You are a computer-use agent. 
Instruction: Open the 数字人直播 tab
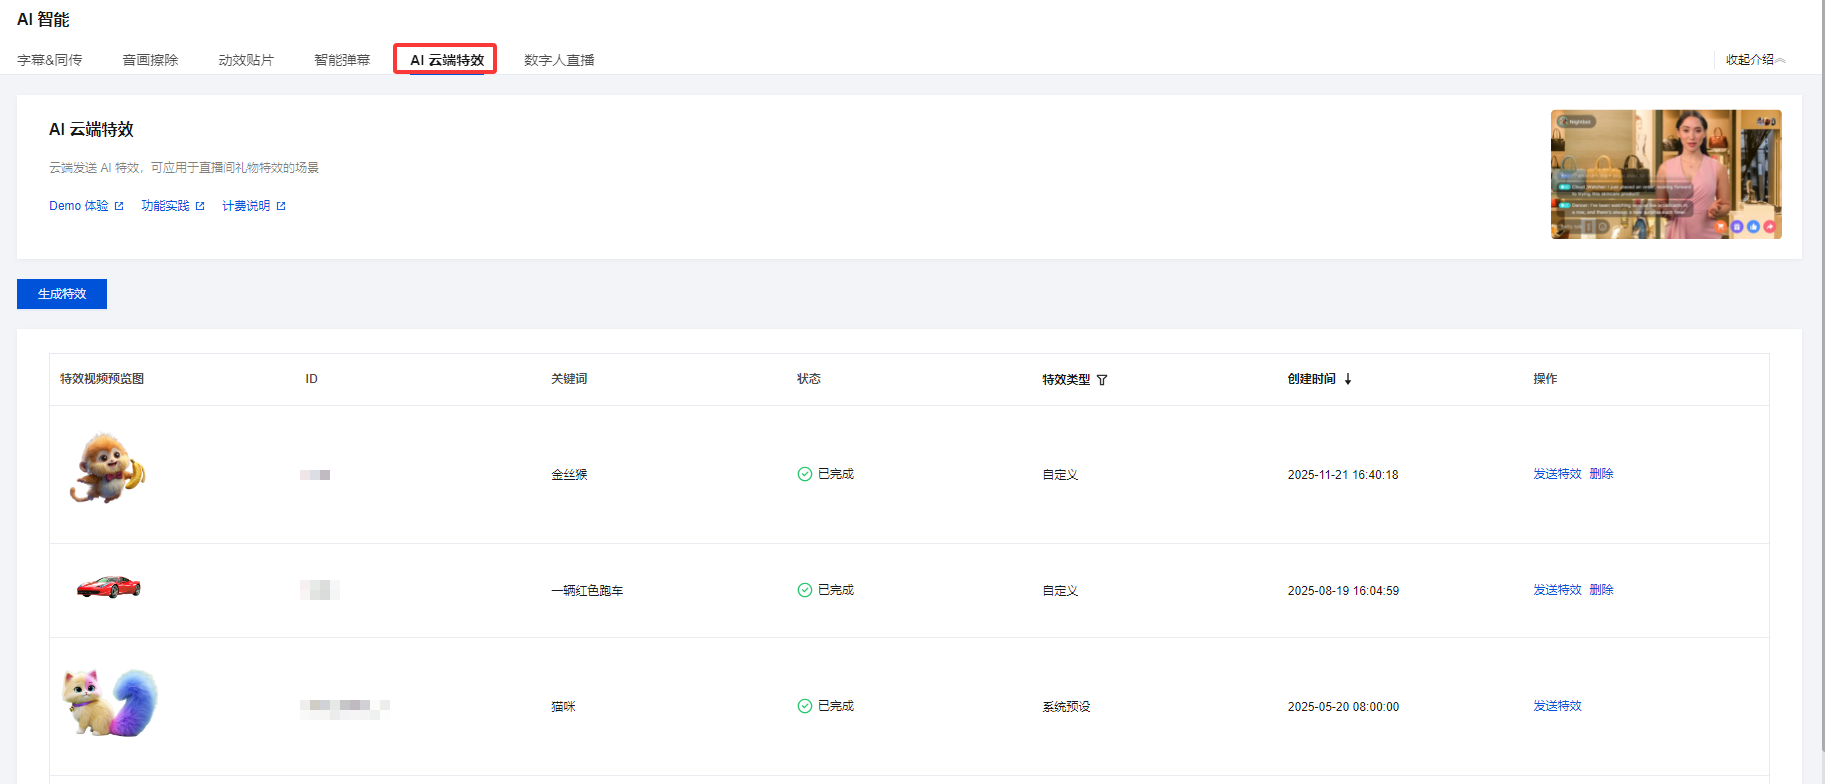pos(559,60)
